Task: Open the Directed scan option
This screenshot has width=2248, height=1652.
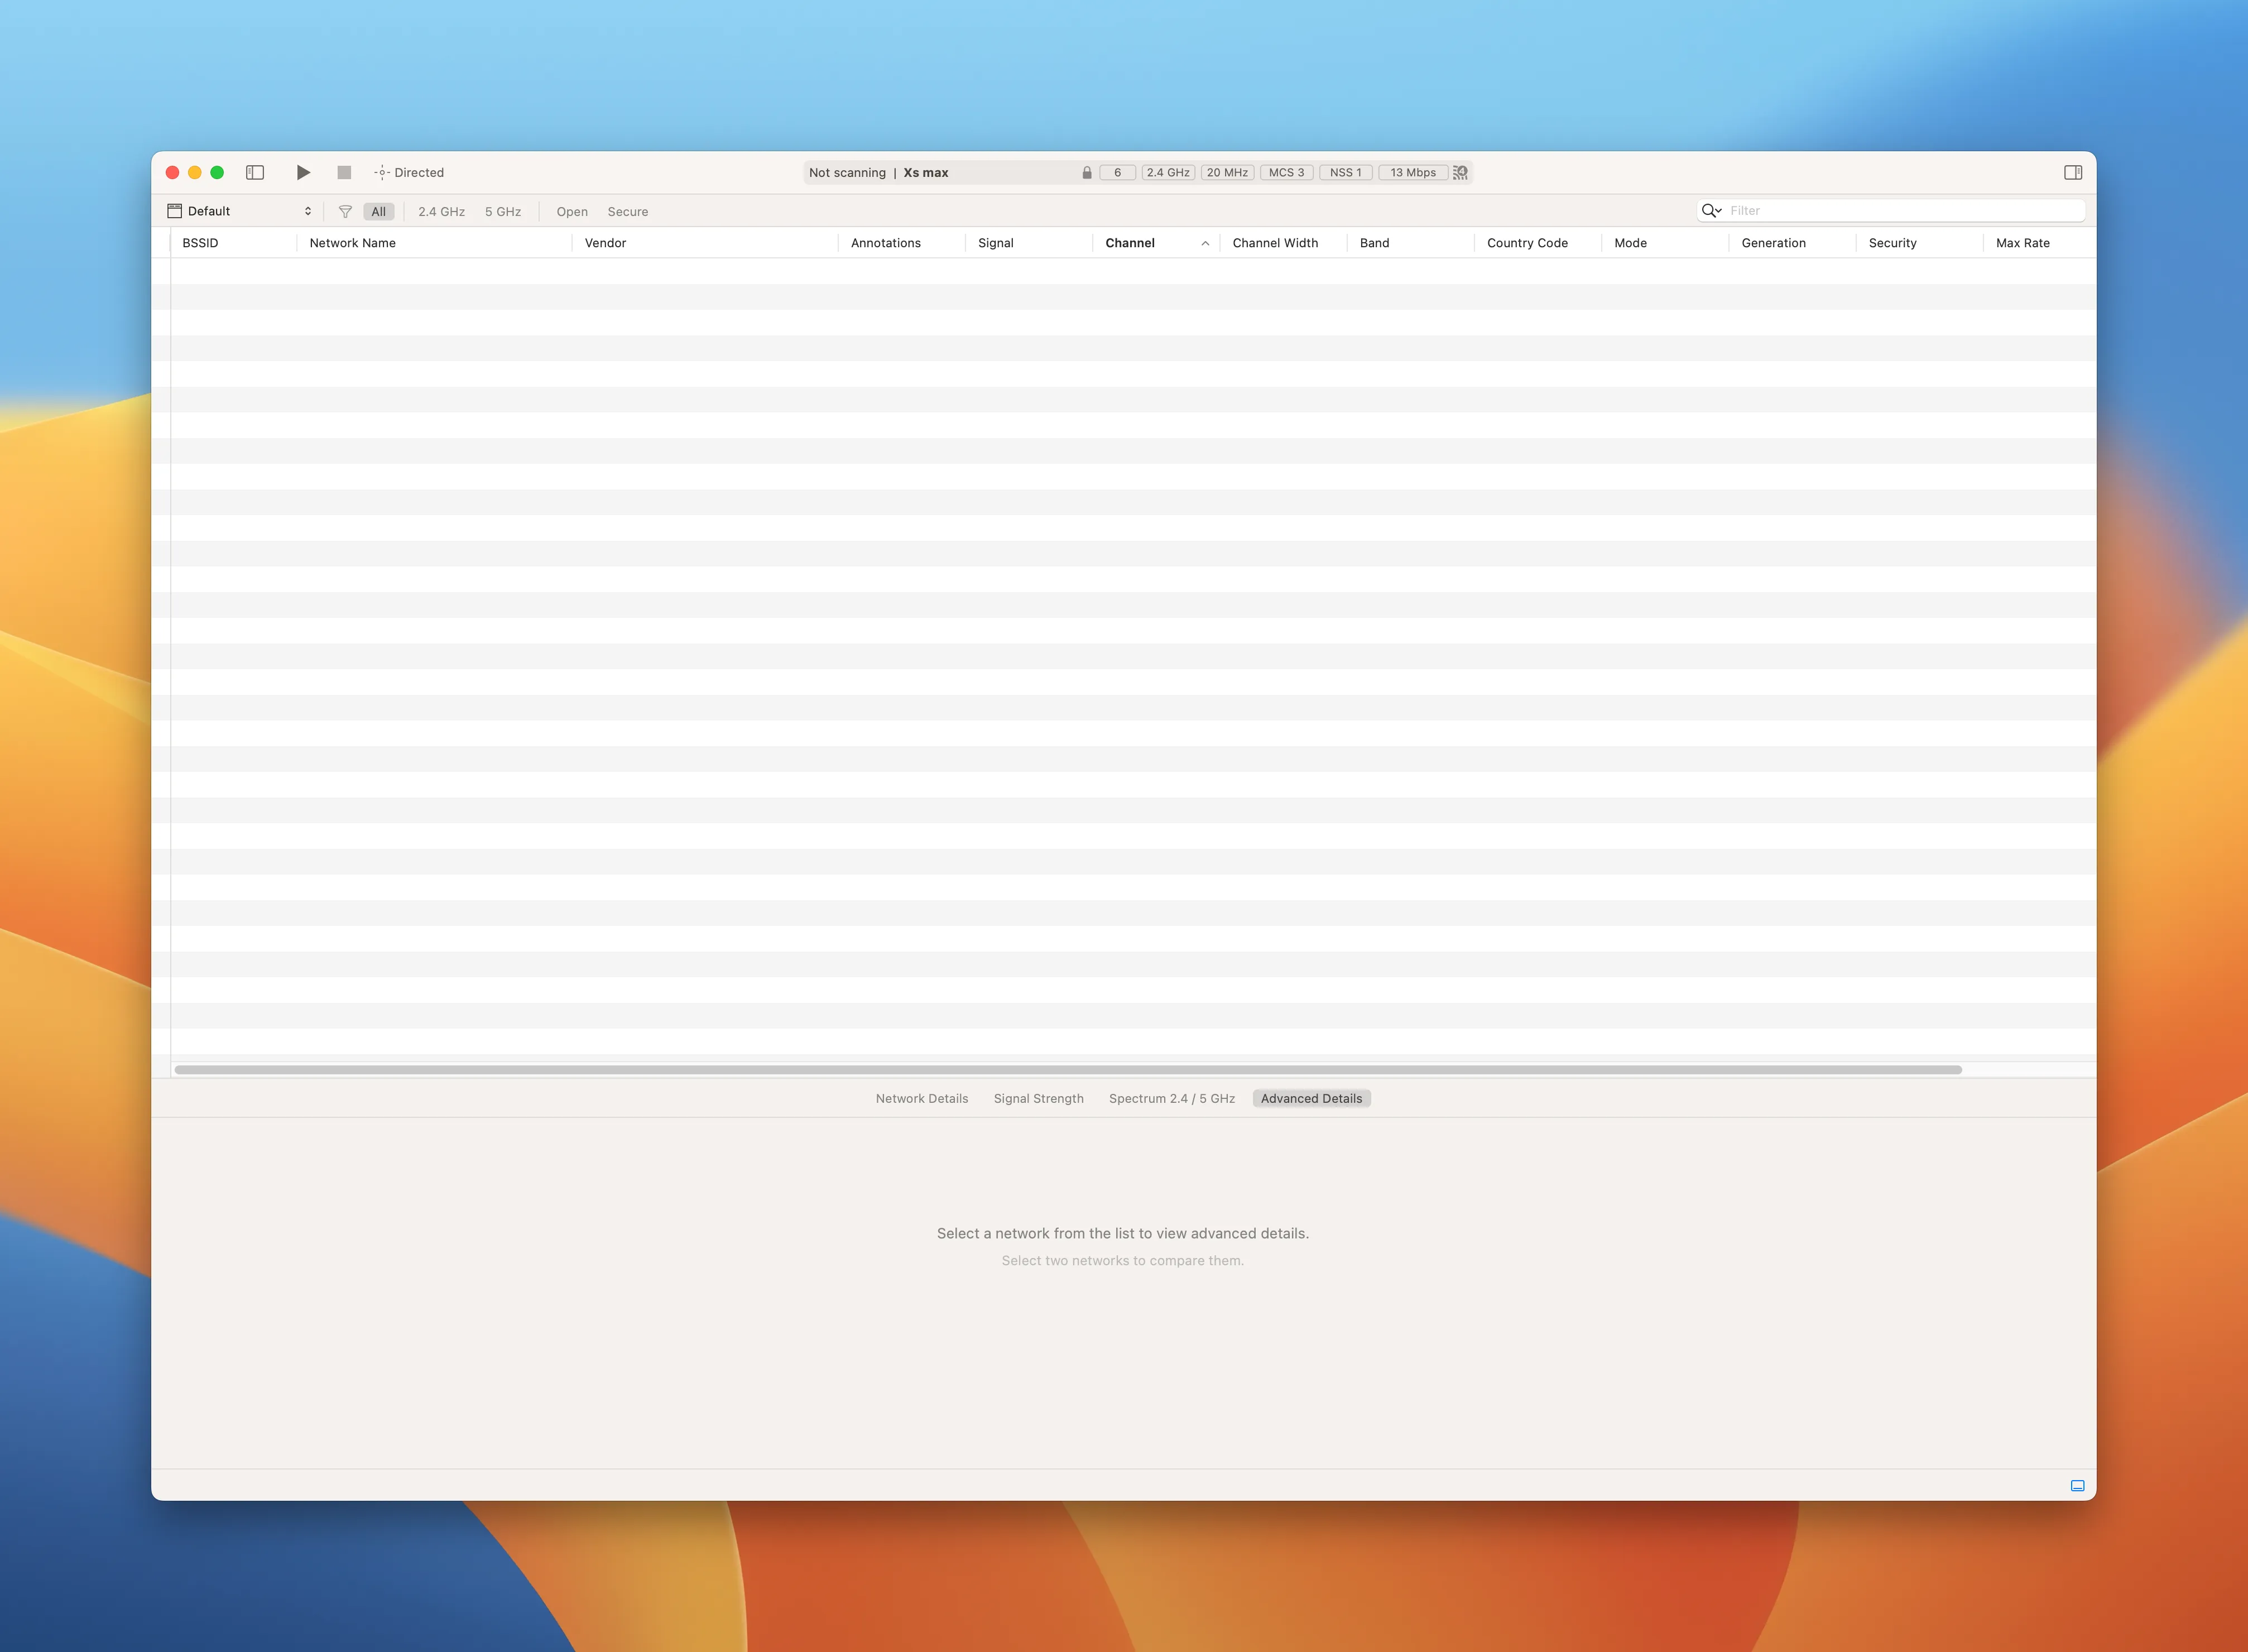Action: pos(409,172)
